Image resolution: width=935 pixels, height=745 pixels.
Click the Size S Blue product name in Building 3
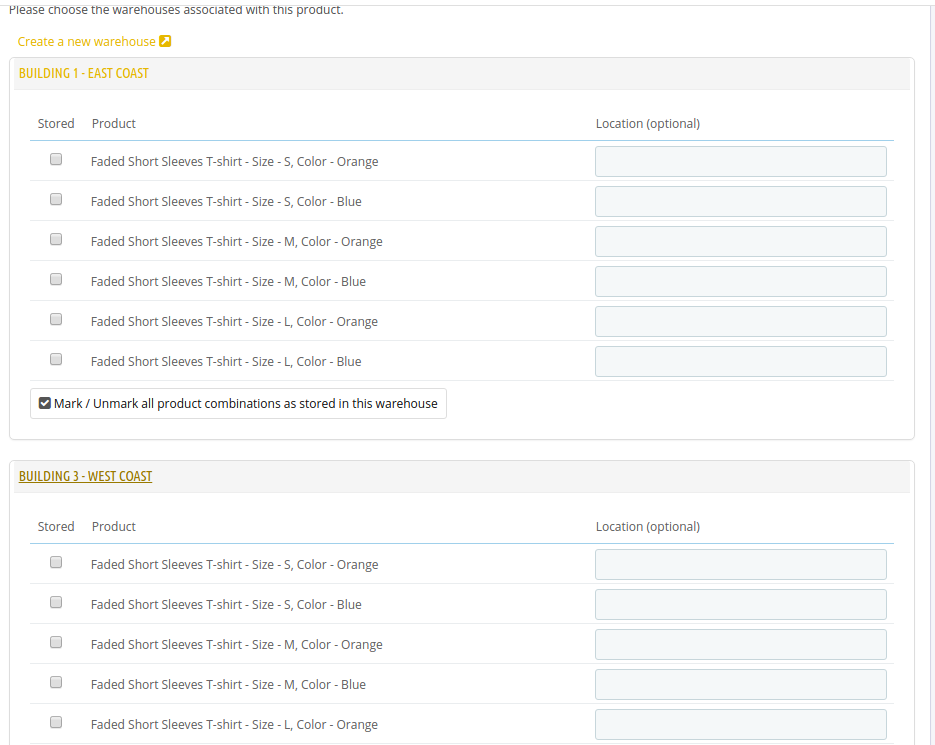pyautogui.click(x=226, y=605)
